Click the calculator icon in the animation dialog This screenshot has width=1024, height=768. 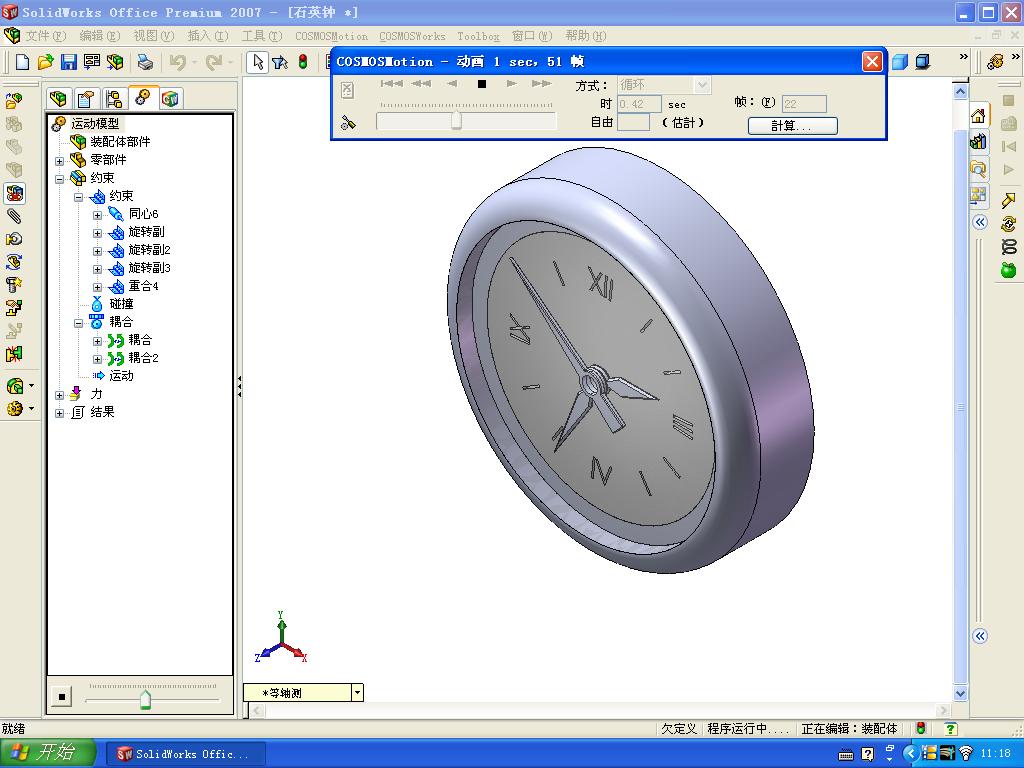coord(347,89)
